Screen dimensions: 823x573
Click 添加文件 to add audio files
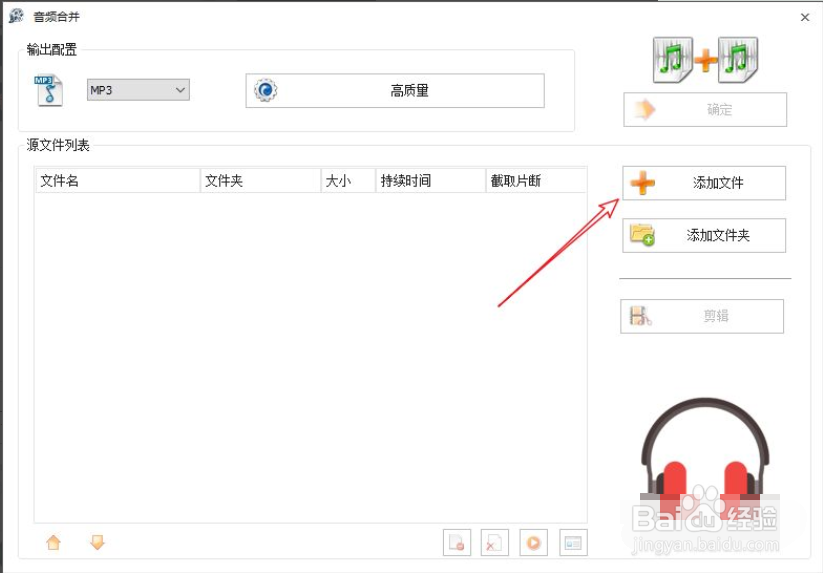(x=704, y=183)
